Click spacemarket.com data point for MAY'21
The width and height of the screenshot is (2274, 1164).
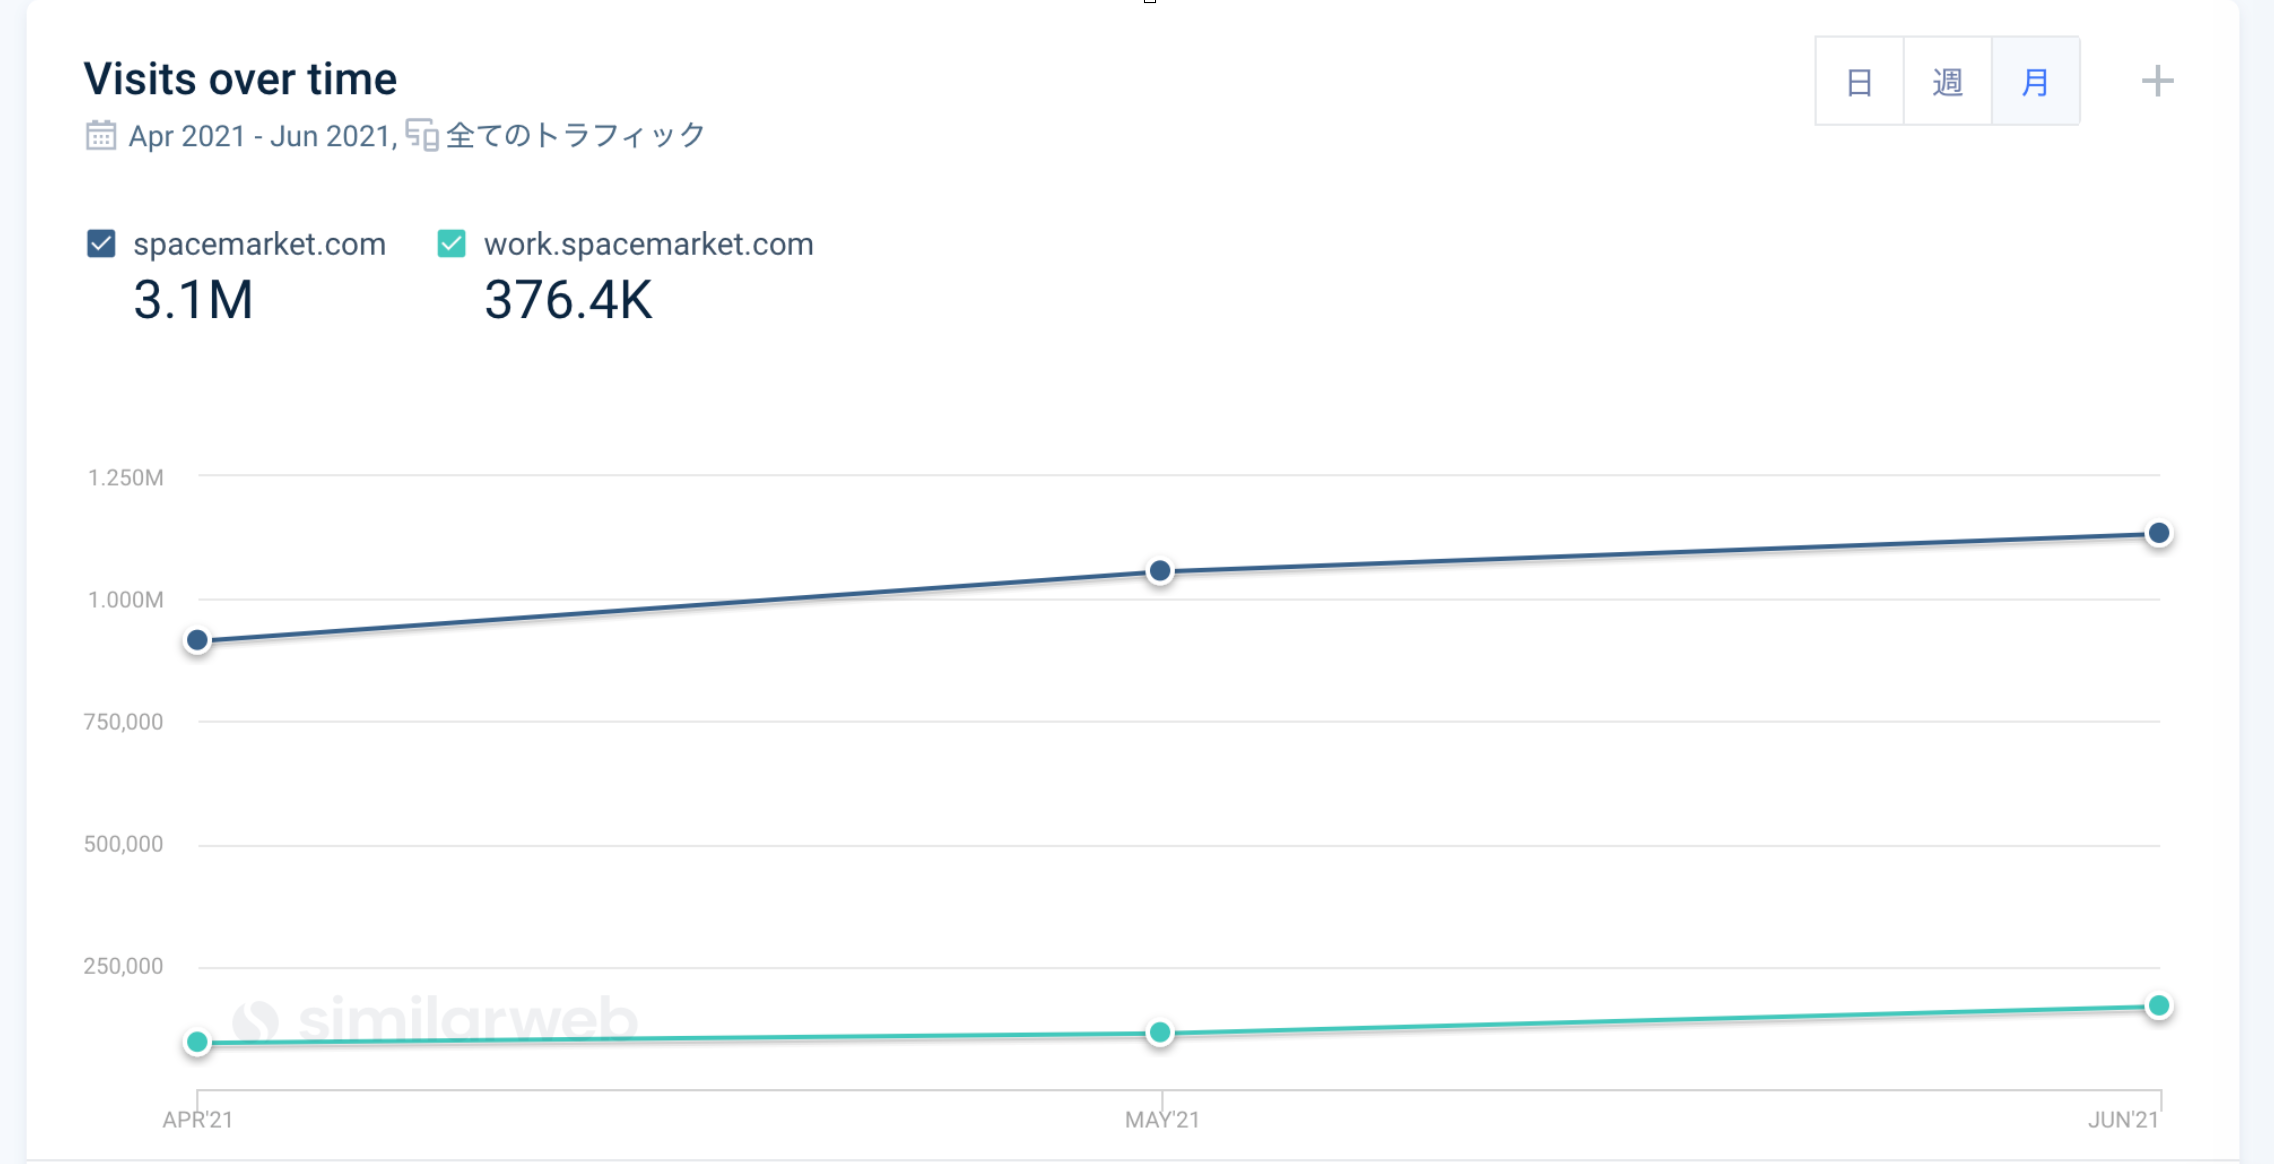[1160, 571]
